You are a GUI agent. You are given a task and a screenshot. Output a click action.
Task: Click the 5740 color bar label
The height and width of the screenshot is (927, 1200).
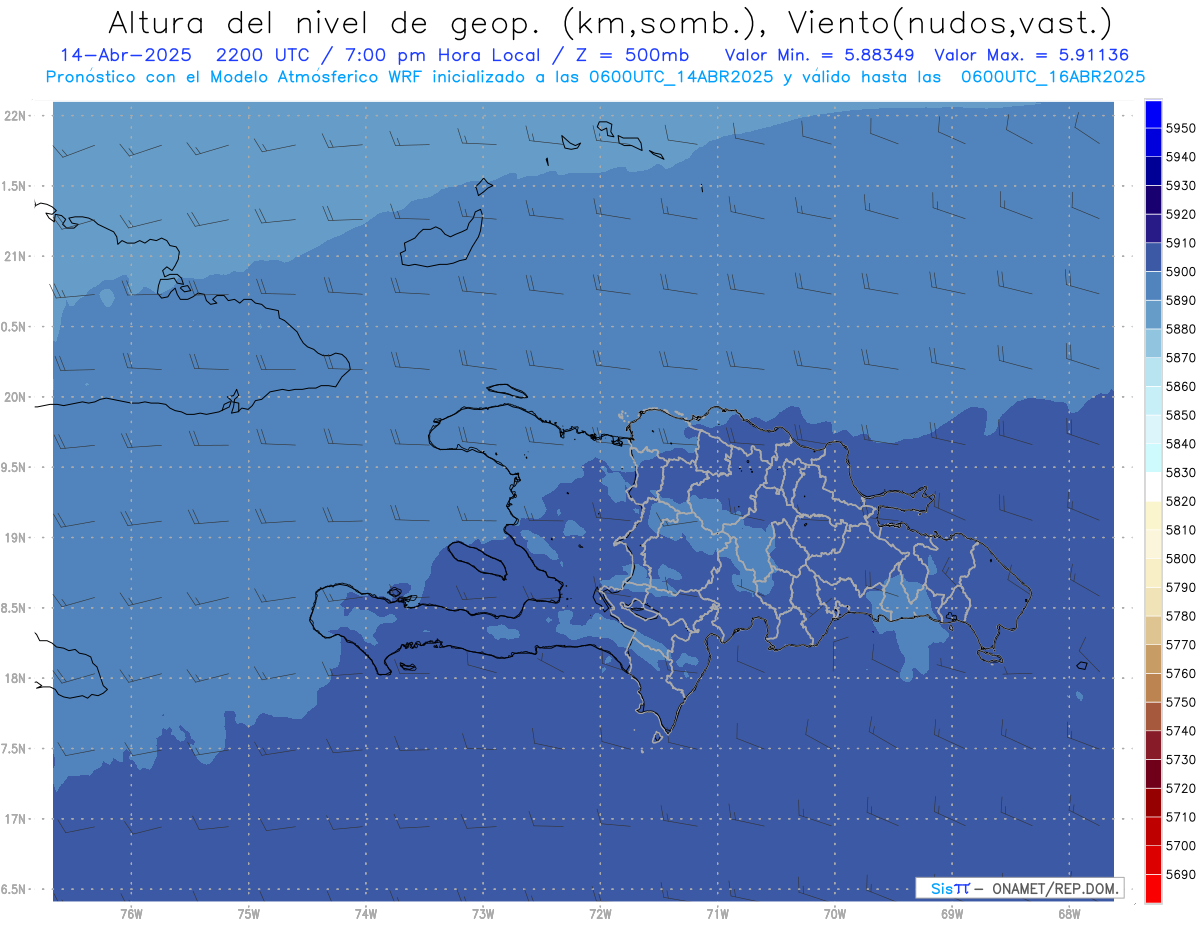pos(1181,731)
